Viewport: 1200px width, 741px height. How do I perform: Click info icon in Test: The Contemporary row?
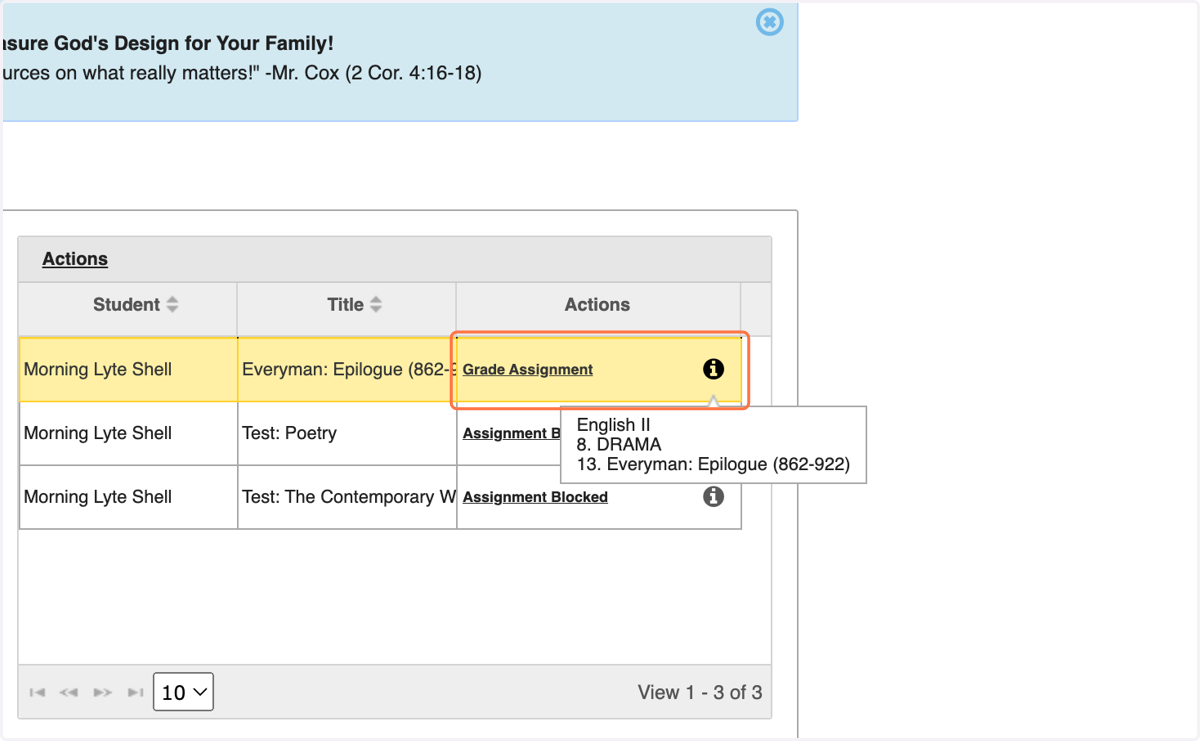coord(713,497)
